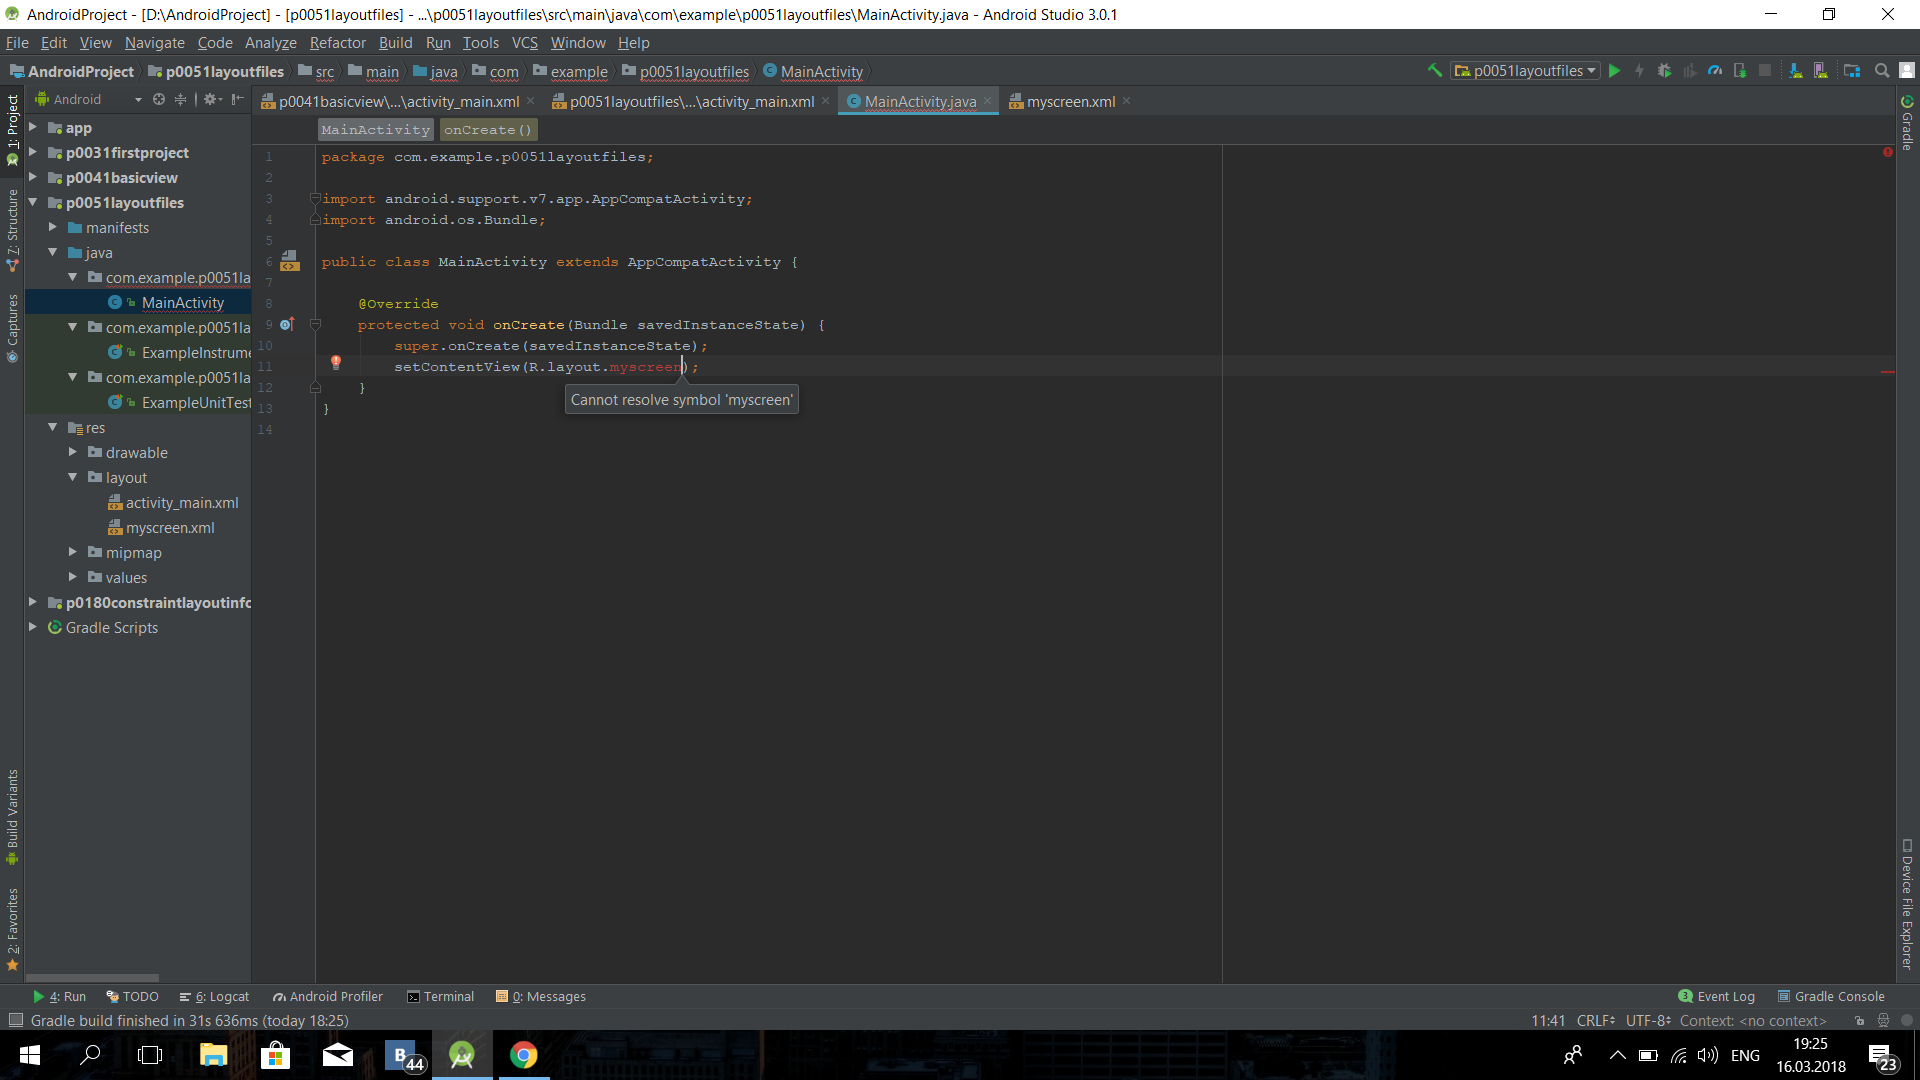The width and height of the screenshot is (1920, 1080).
Task: Open Chrome from the Windows taskbar
Action: tap(523, 1055)
